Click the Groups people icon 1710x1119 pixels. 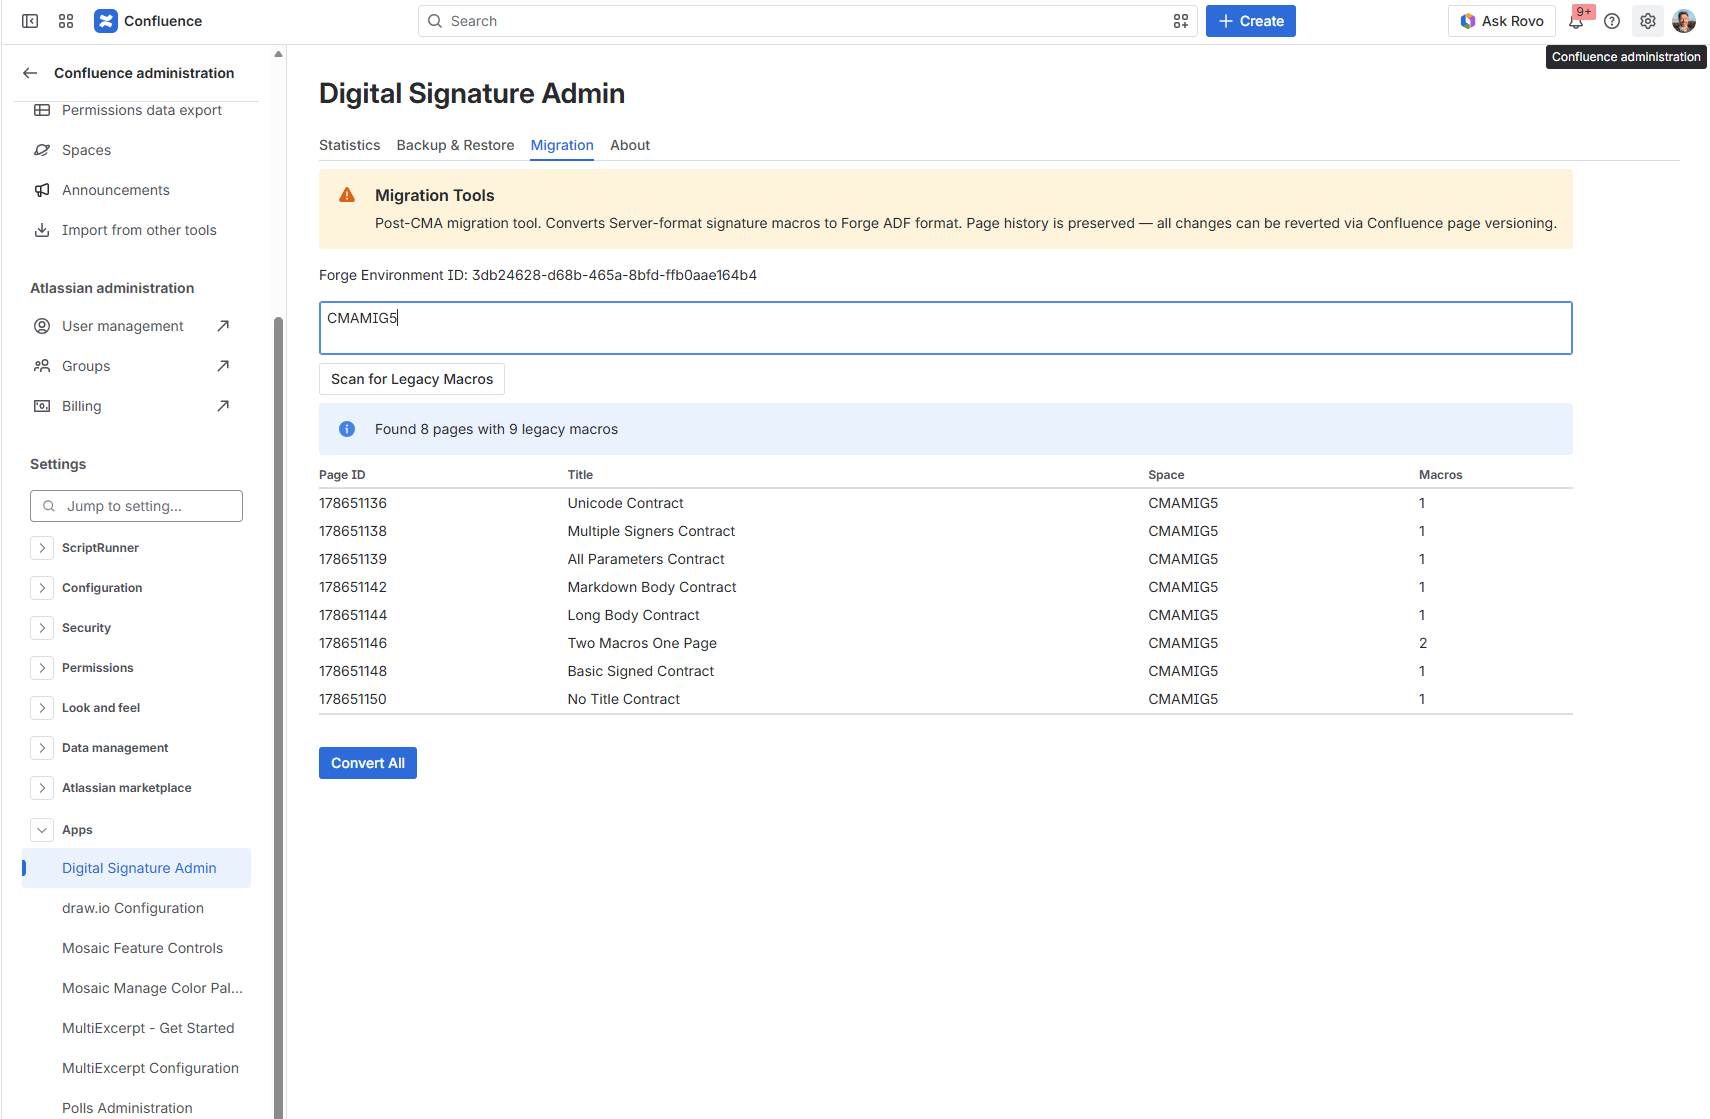tap(42, 366)
